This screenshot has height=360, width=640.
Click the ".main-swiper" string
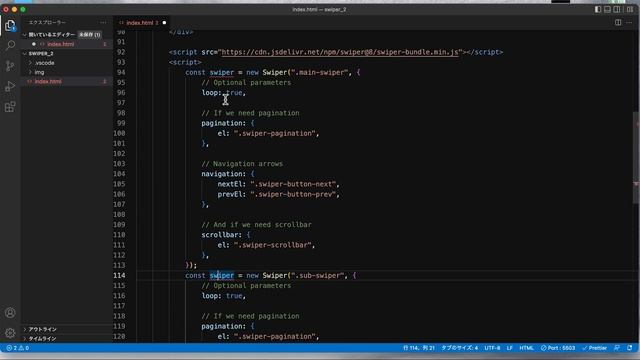(x=320, y=73)
